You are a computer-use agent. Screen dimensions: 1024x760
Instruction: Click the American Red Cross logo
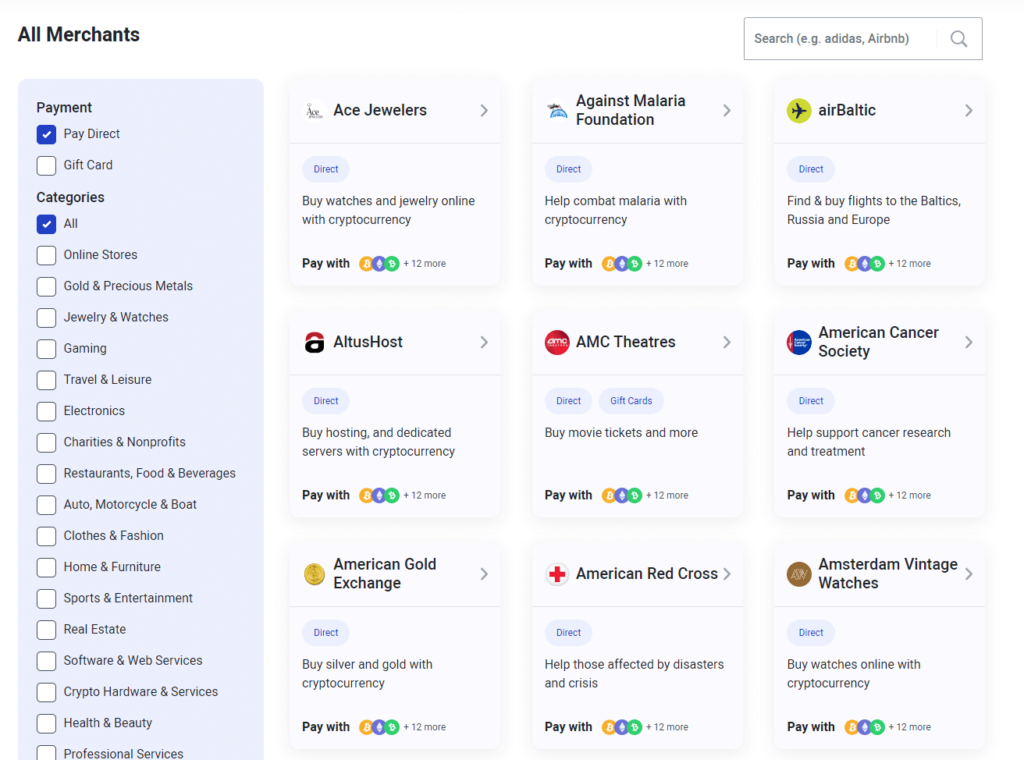tap(557, 574)
